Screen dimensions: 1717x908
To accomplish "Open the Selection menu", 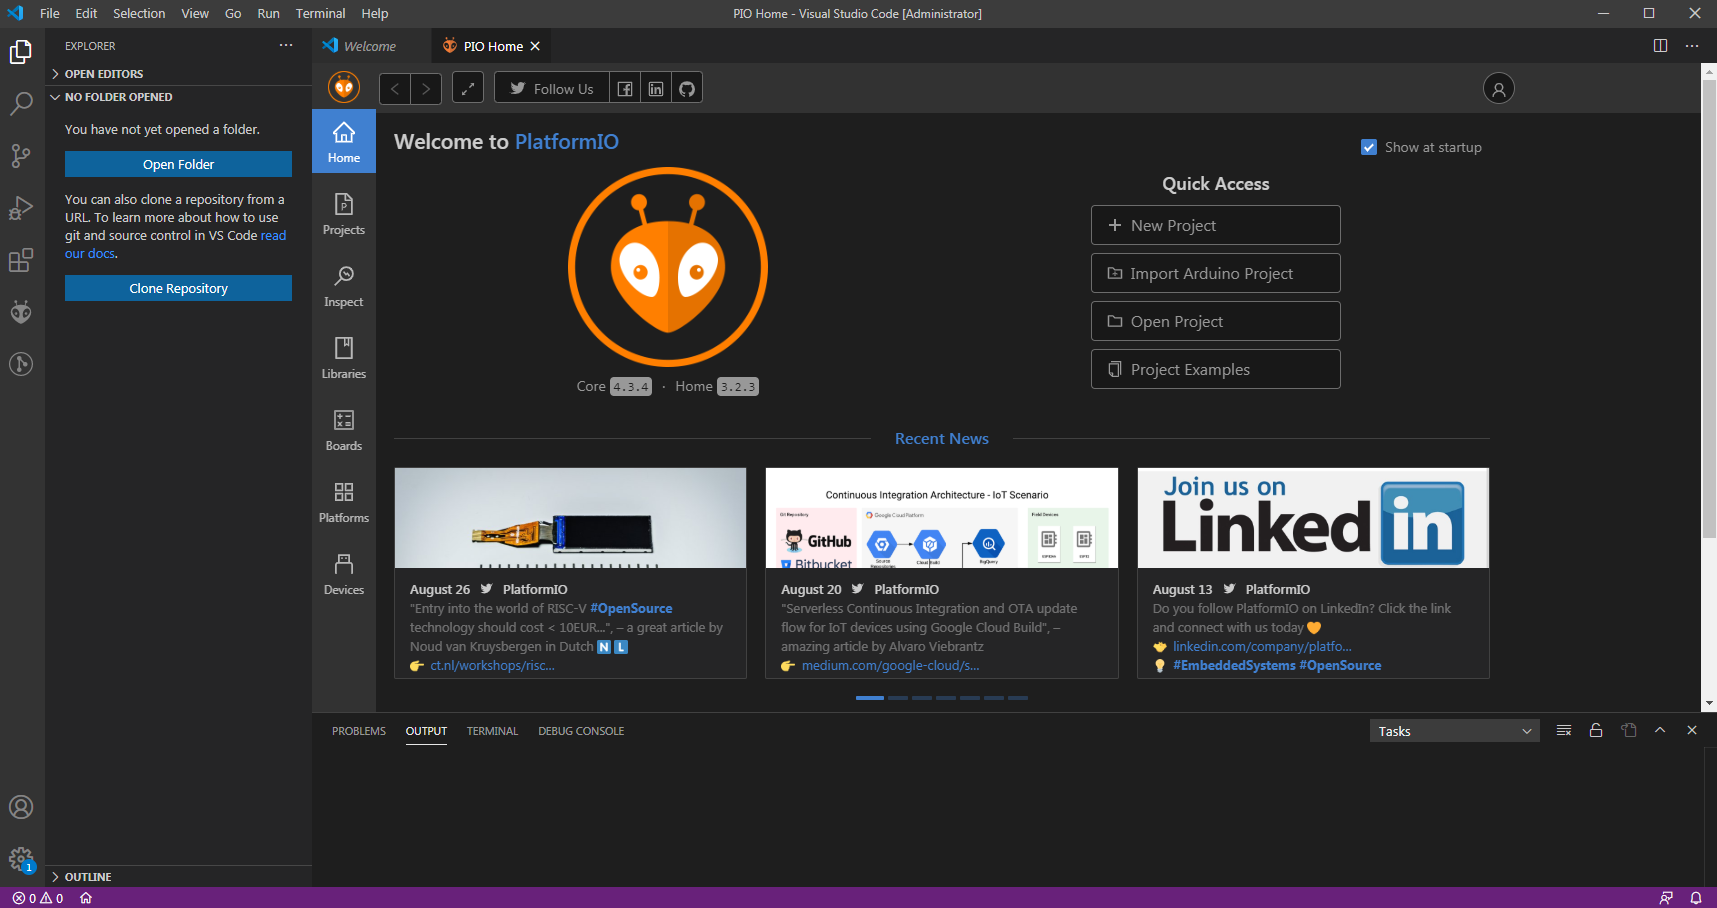I will tap(139, 14).
